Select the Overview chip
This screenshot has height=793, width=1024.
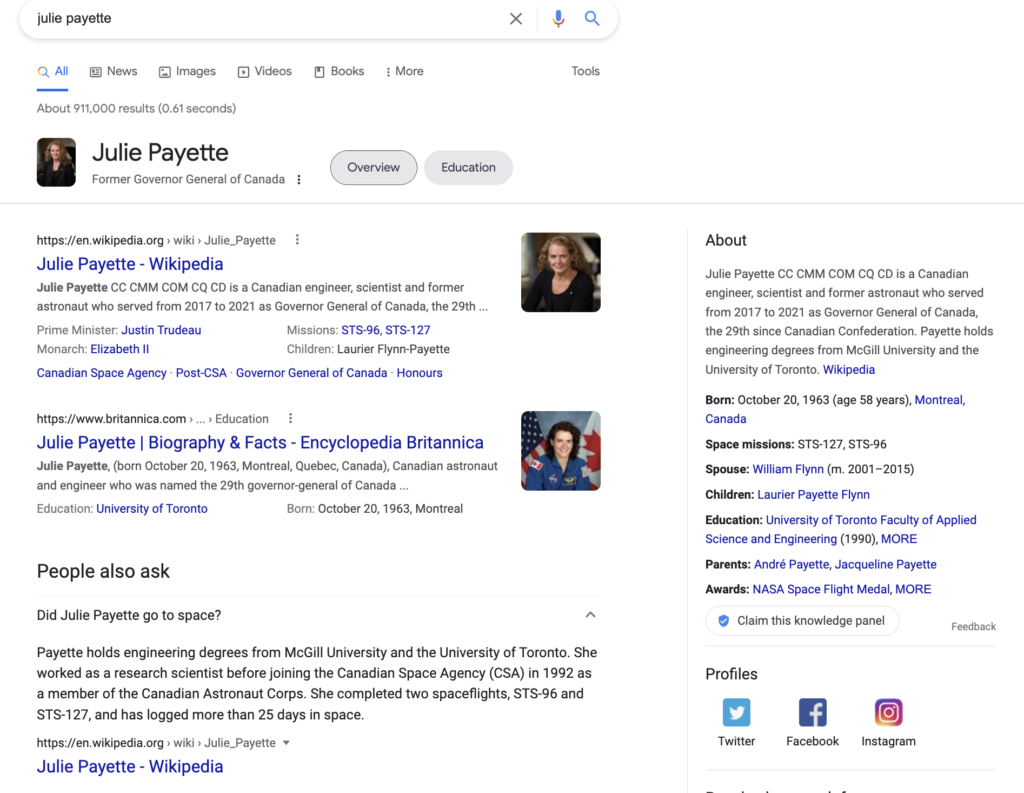[374, 167]
